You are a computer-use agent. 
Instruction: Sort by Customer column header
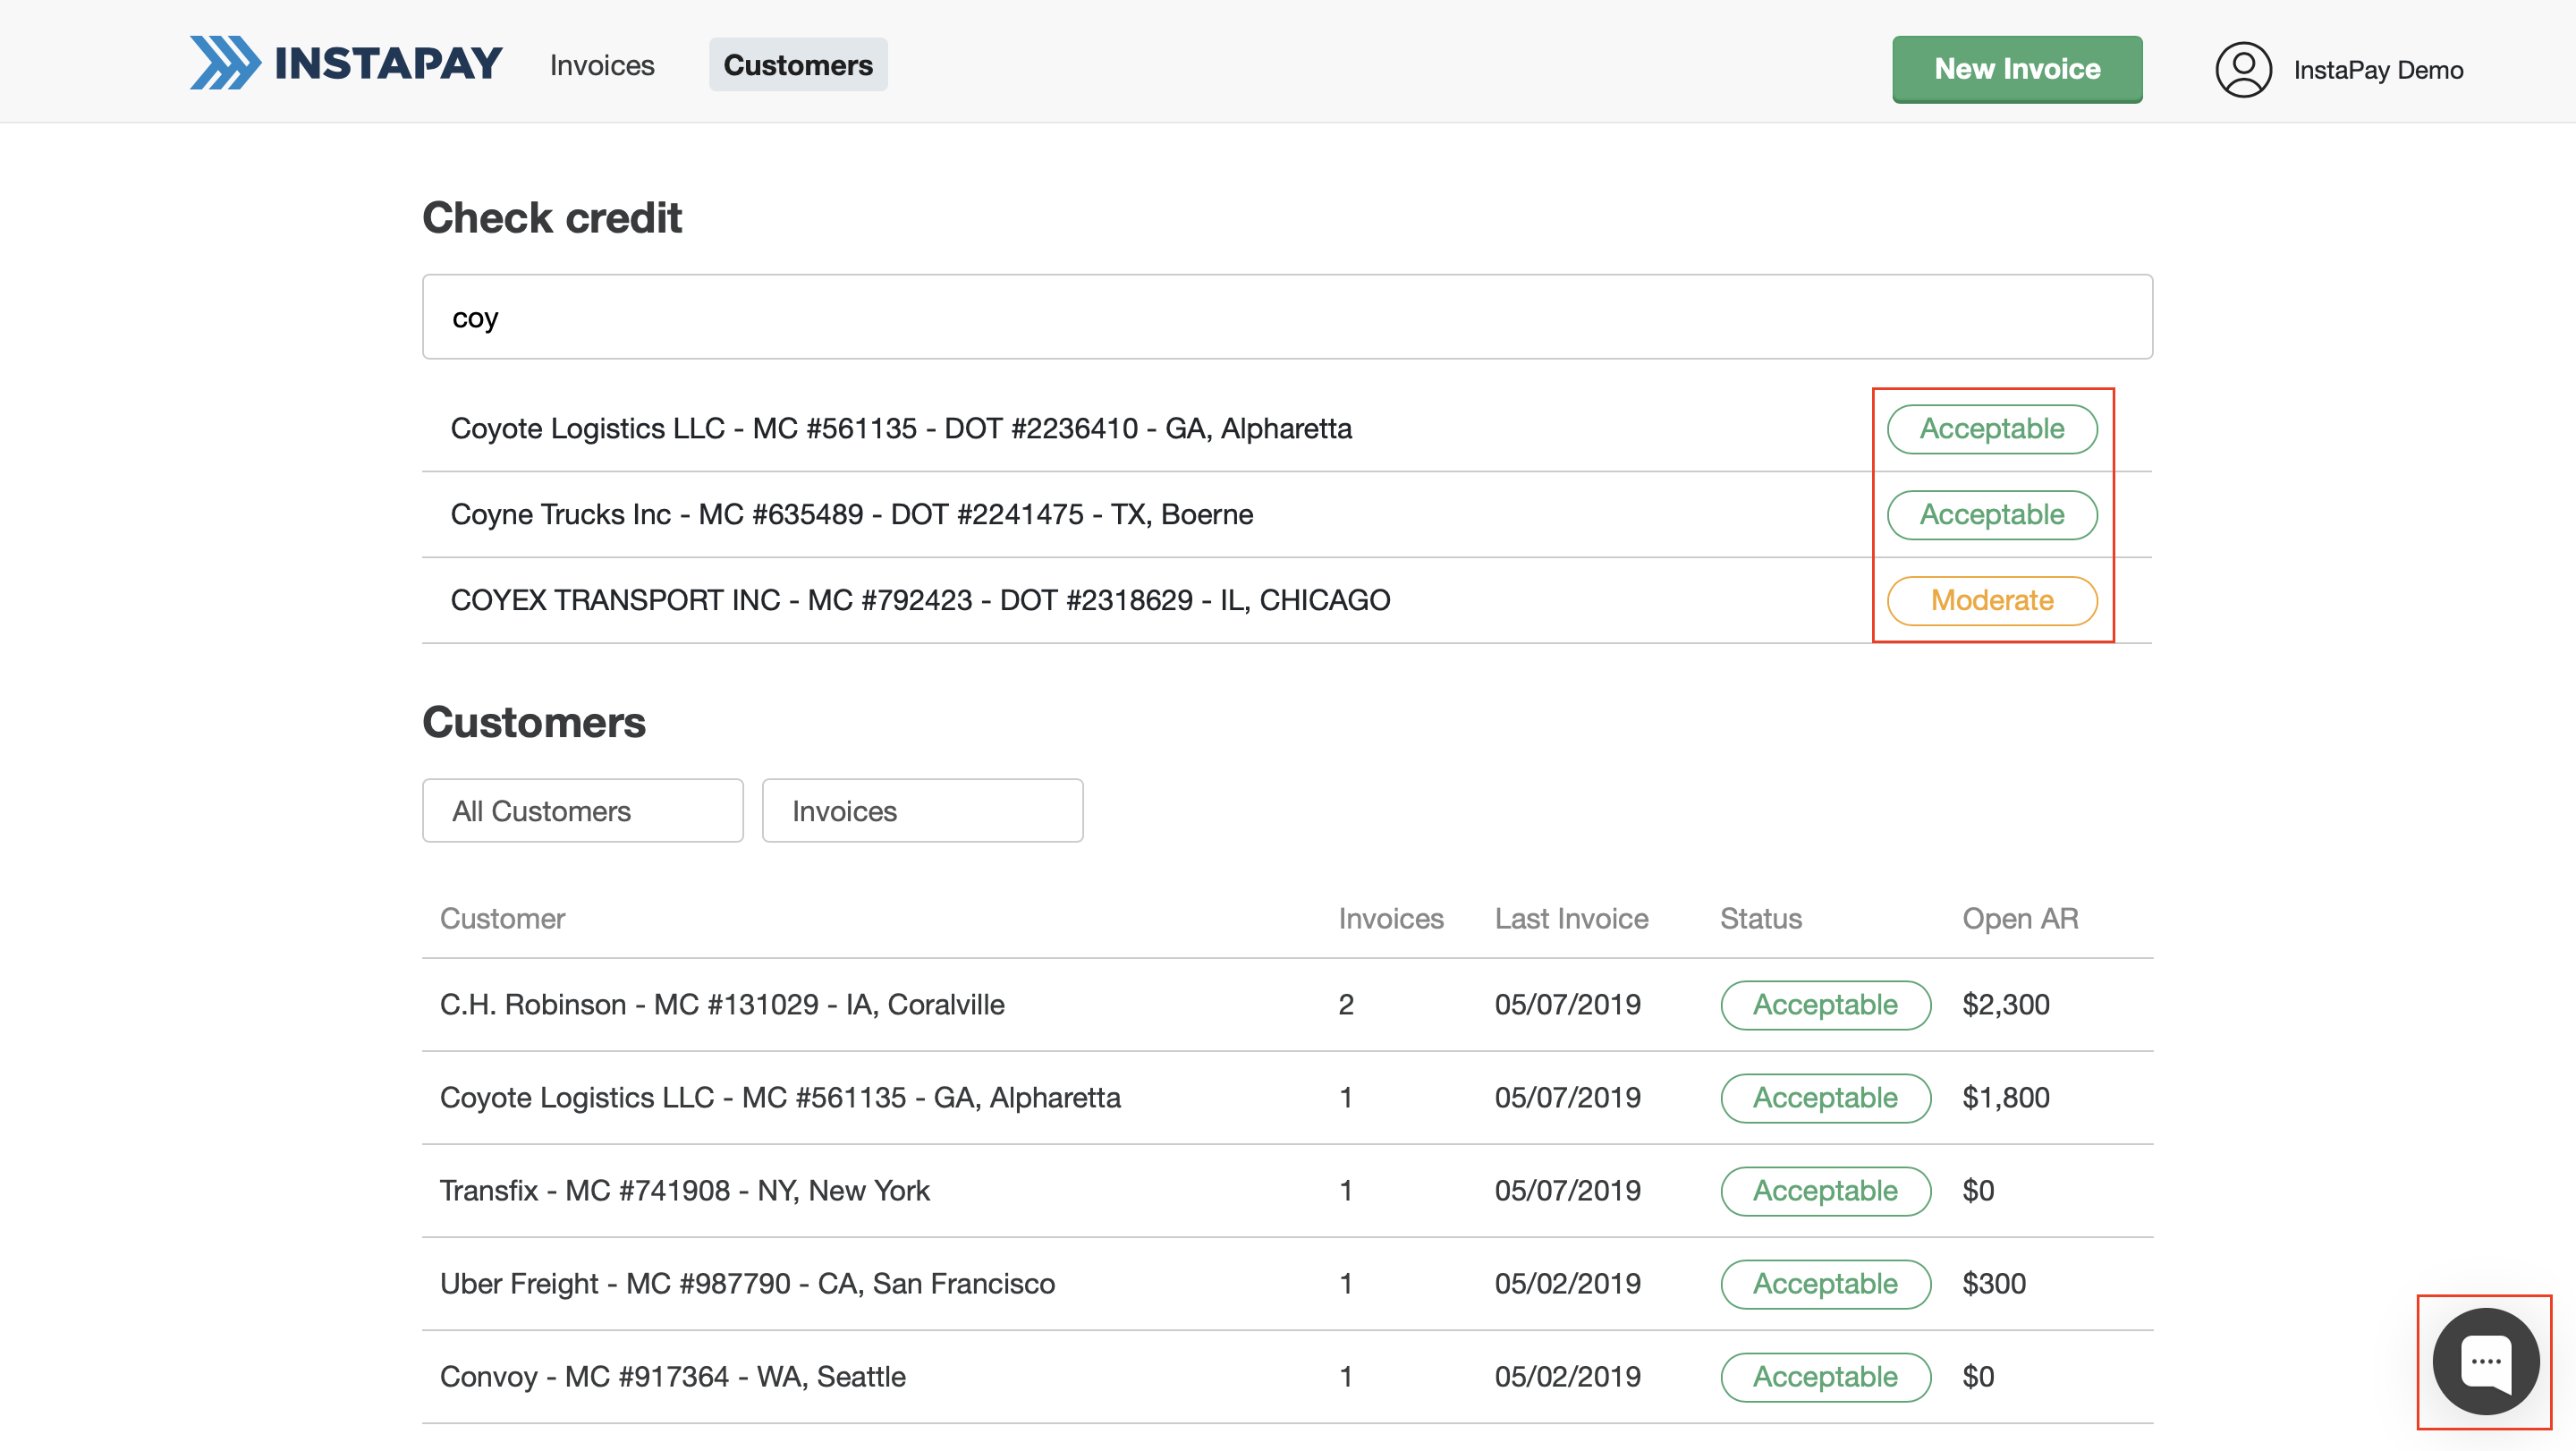pyautogui.click(x=503, y=918)
